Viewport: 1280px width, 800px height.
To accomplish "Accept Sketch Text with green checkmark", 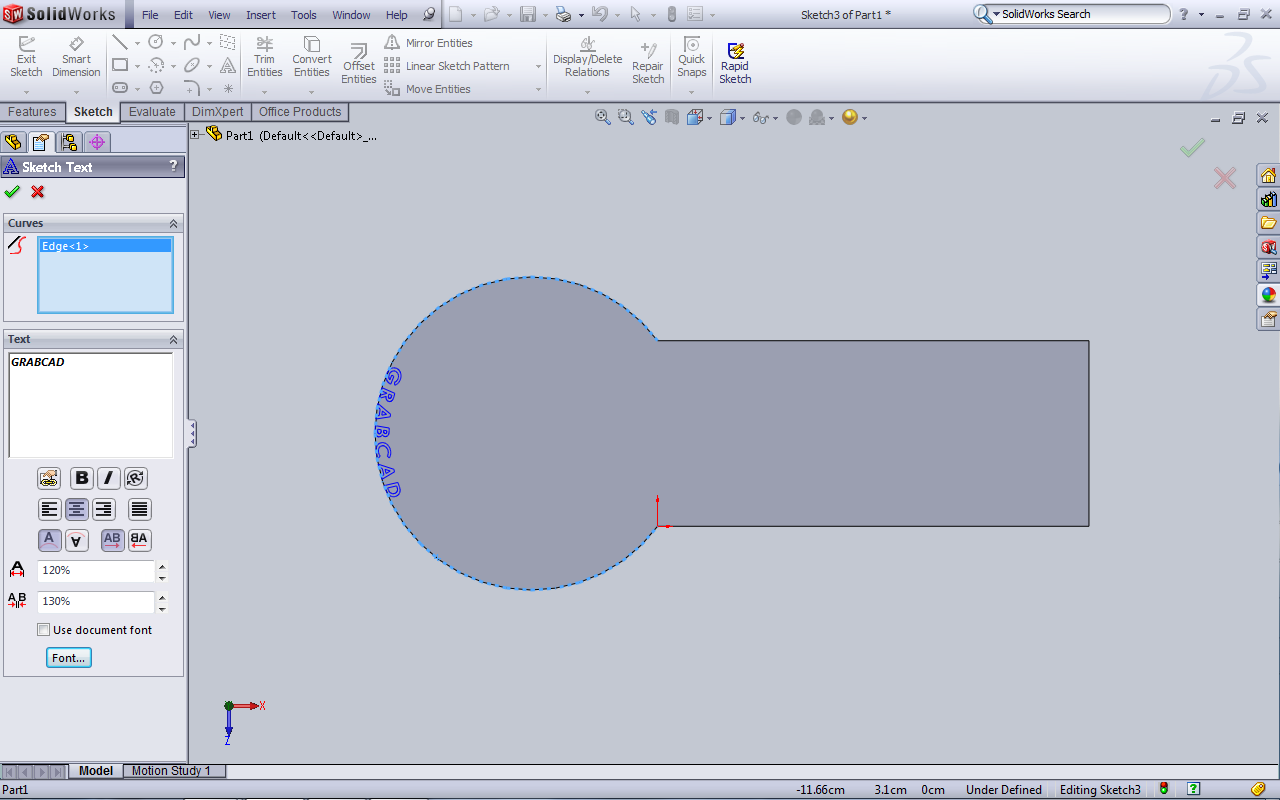I will point(12,192).
